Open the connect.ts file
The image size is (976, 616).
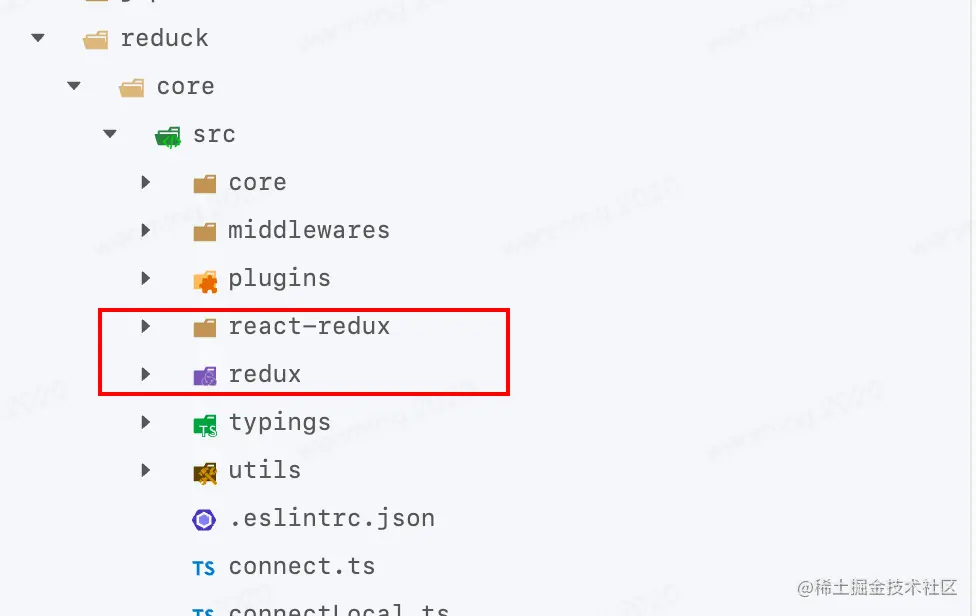[x=302, y=566]
